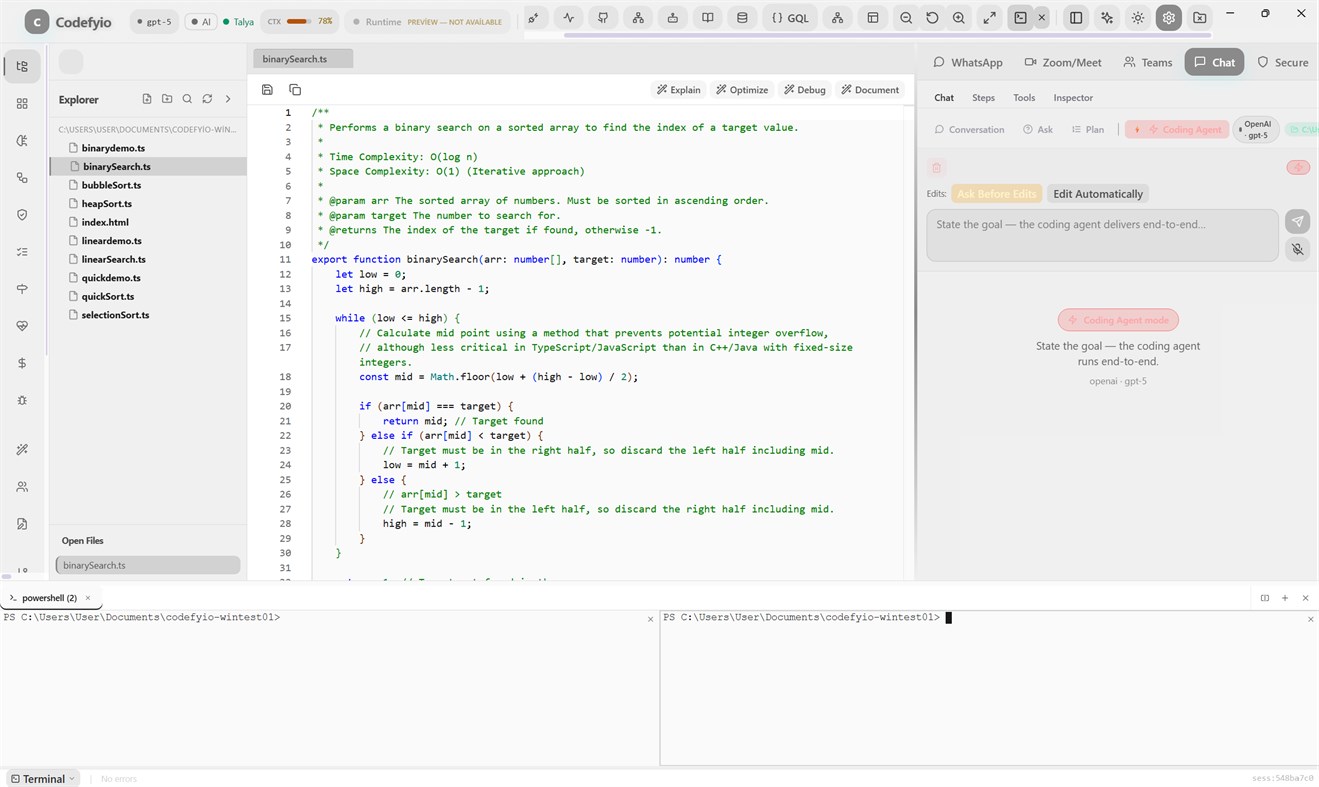Open the grid modules icon in left sidebar
Image resolution: width=1319 pixels, height=787 pixels.
[x=22, y=104]
